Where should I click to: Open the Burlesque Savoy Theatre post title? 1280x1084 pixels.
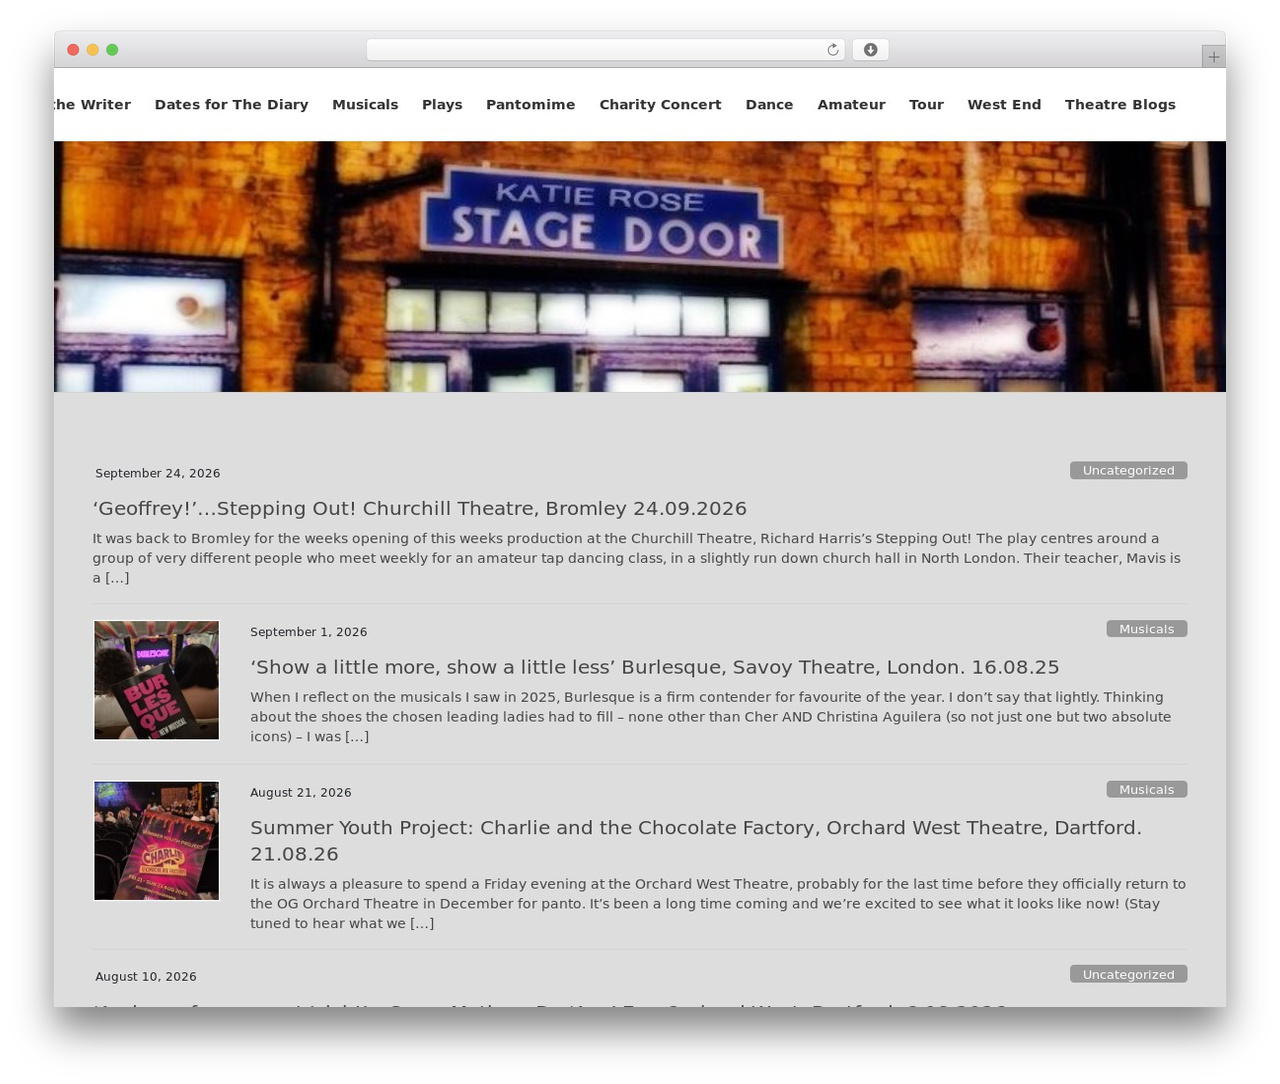pyautogui.click(x=655, y=667)
